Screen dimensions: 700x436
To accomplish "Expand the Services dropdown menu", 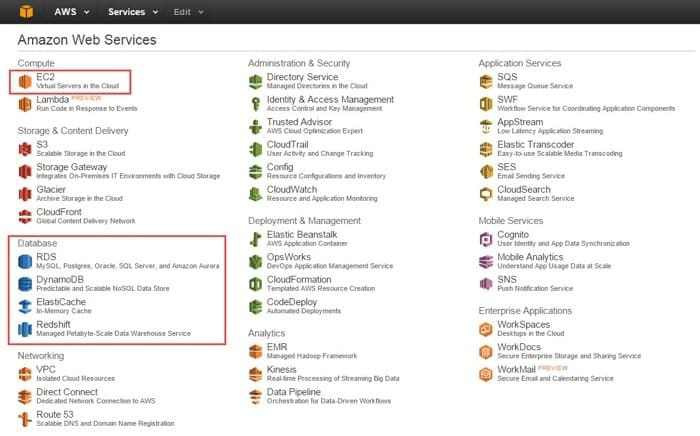I will click(x=133, y=12).
